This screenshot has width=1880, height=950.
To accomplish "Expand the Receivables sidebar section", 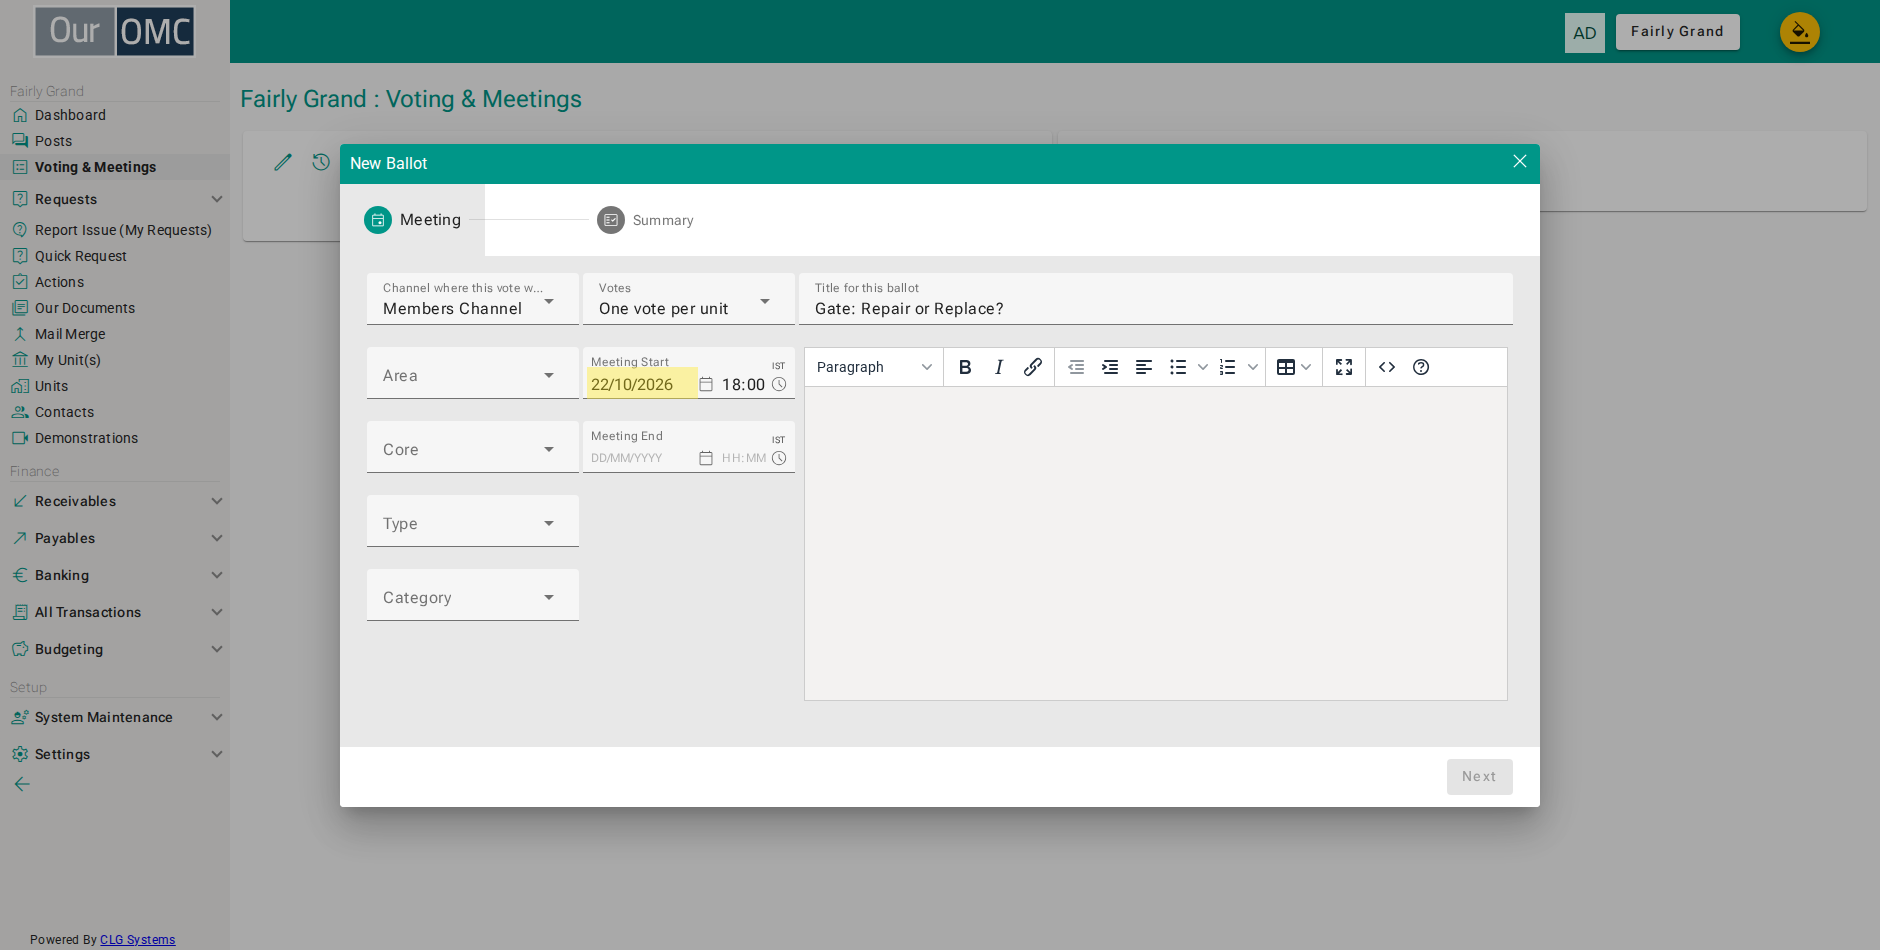I will coord(115,501).
